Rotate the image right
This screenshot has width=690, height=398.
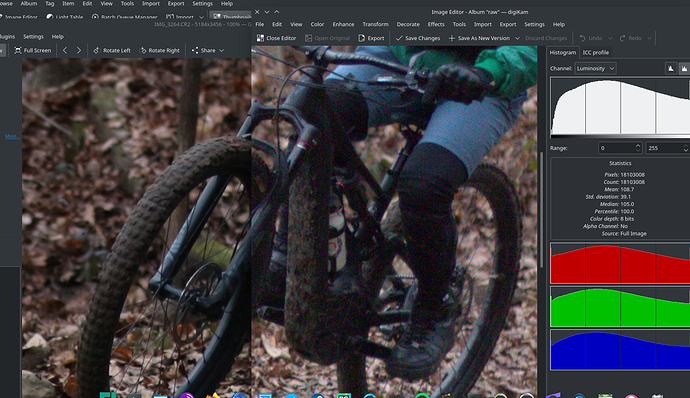(159, 51)
